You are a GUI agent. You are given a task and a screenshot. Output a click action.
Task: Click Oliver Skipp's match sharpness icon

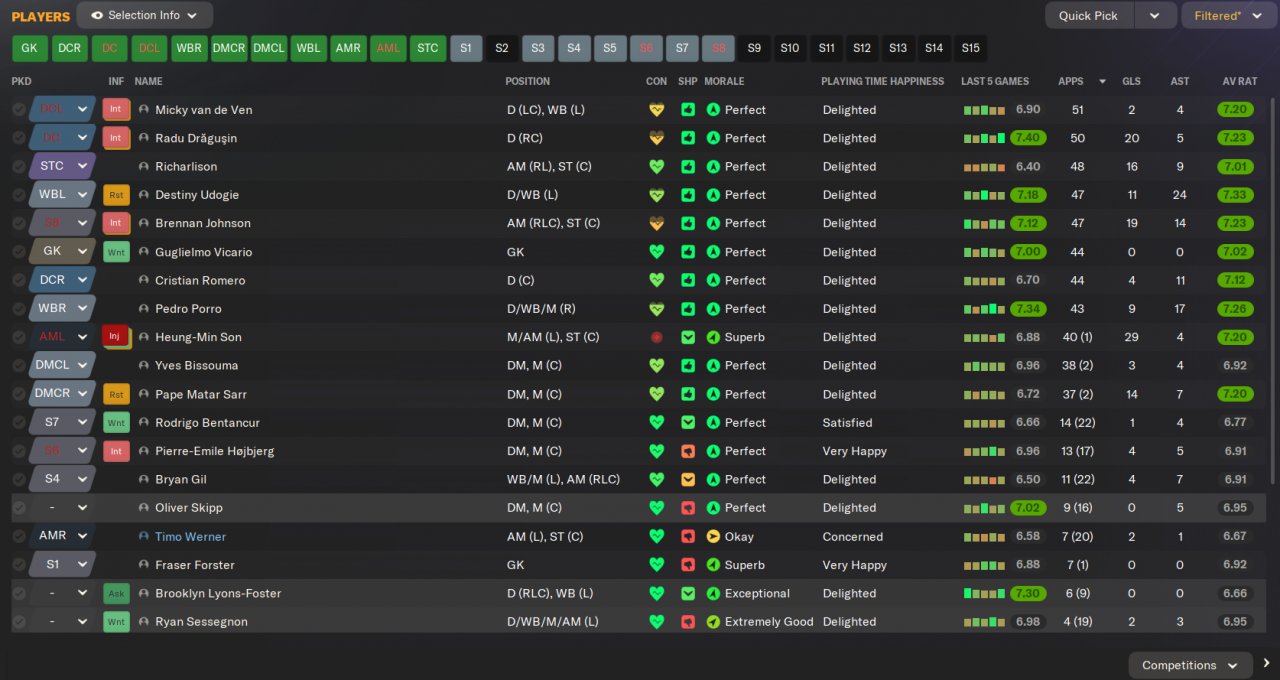(x=688, y=508)
